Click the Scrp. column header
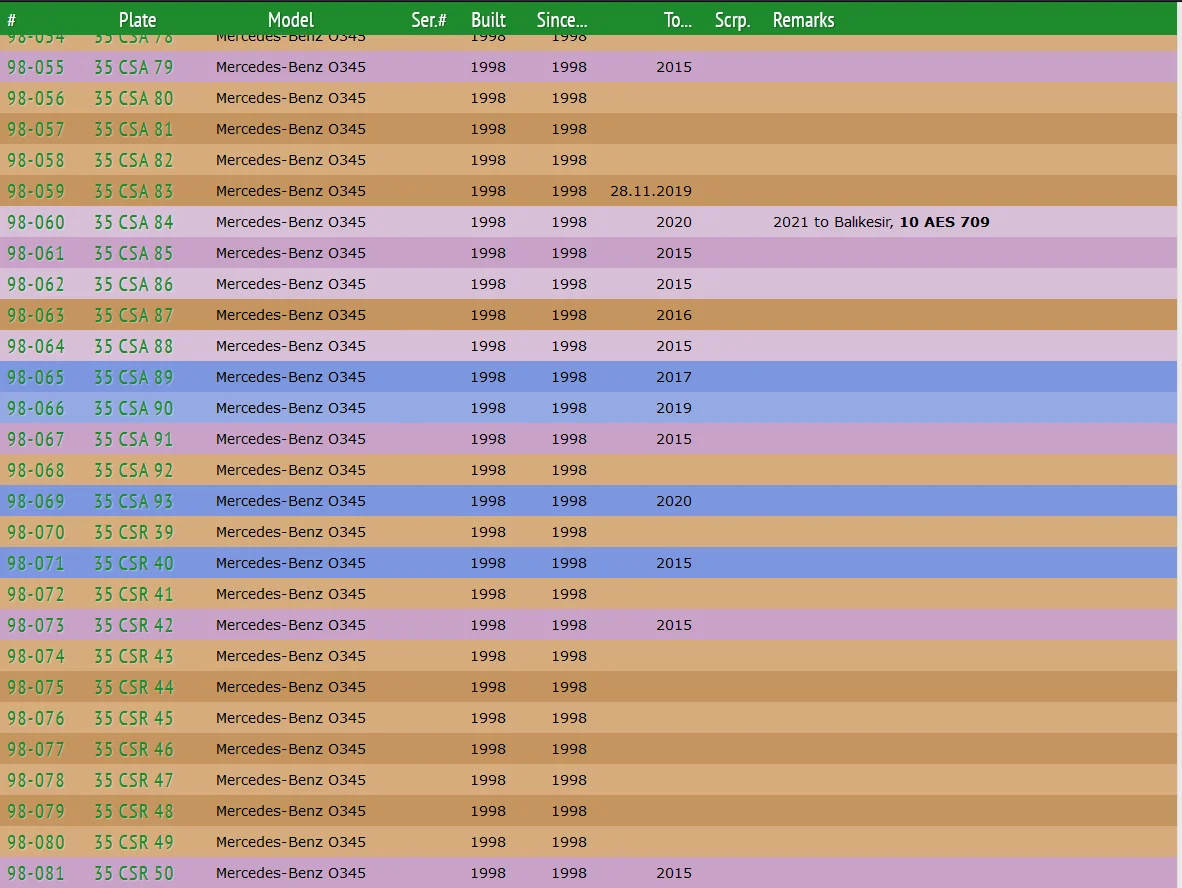This screenshot has width=1182, height=888. coord(732,20)
